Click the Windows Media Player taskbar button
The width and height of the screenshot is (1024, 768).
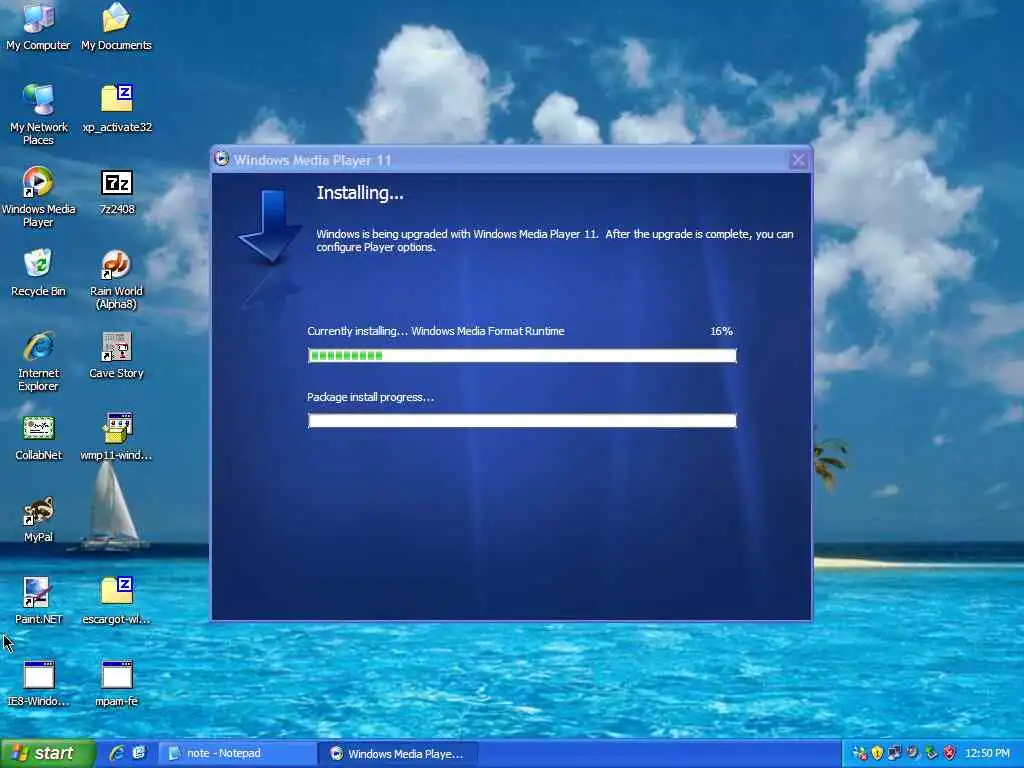click(398, 754)
